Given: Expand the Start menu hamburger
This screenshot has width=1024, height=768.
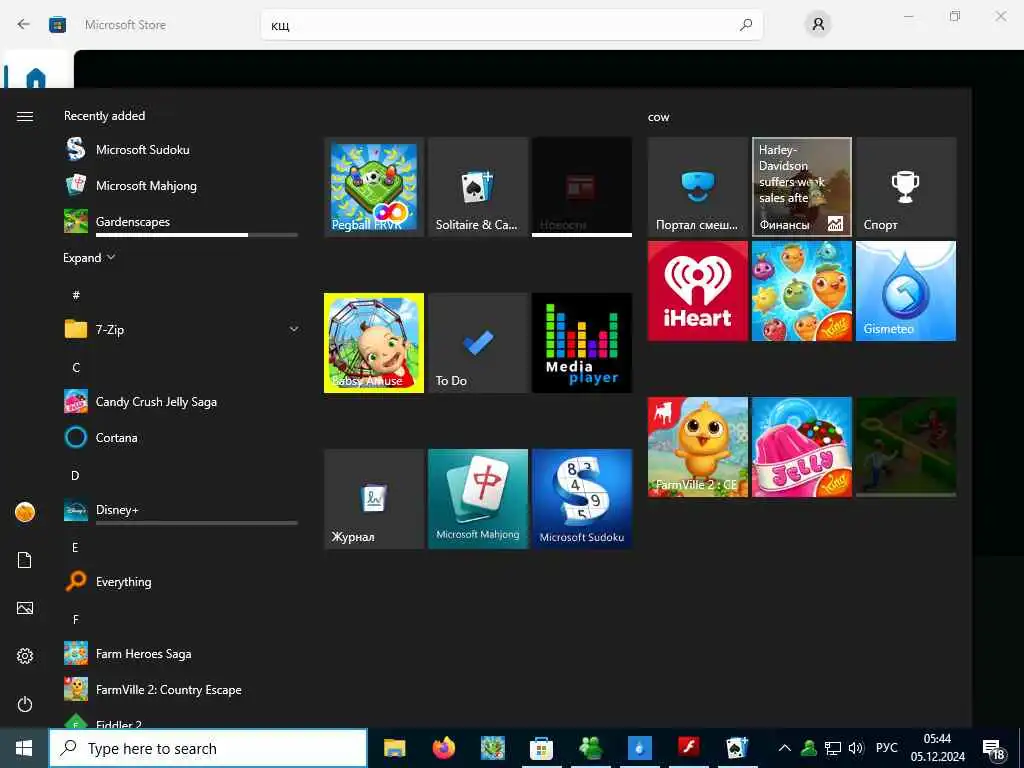Looking at the screenshot, I should pos(25,116).
